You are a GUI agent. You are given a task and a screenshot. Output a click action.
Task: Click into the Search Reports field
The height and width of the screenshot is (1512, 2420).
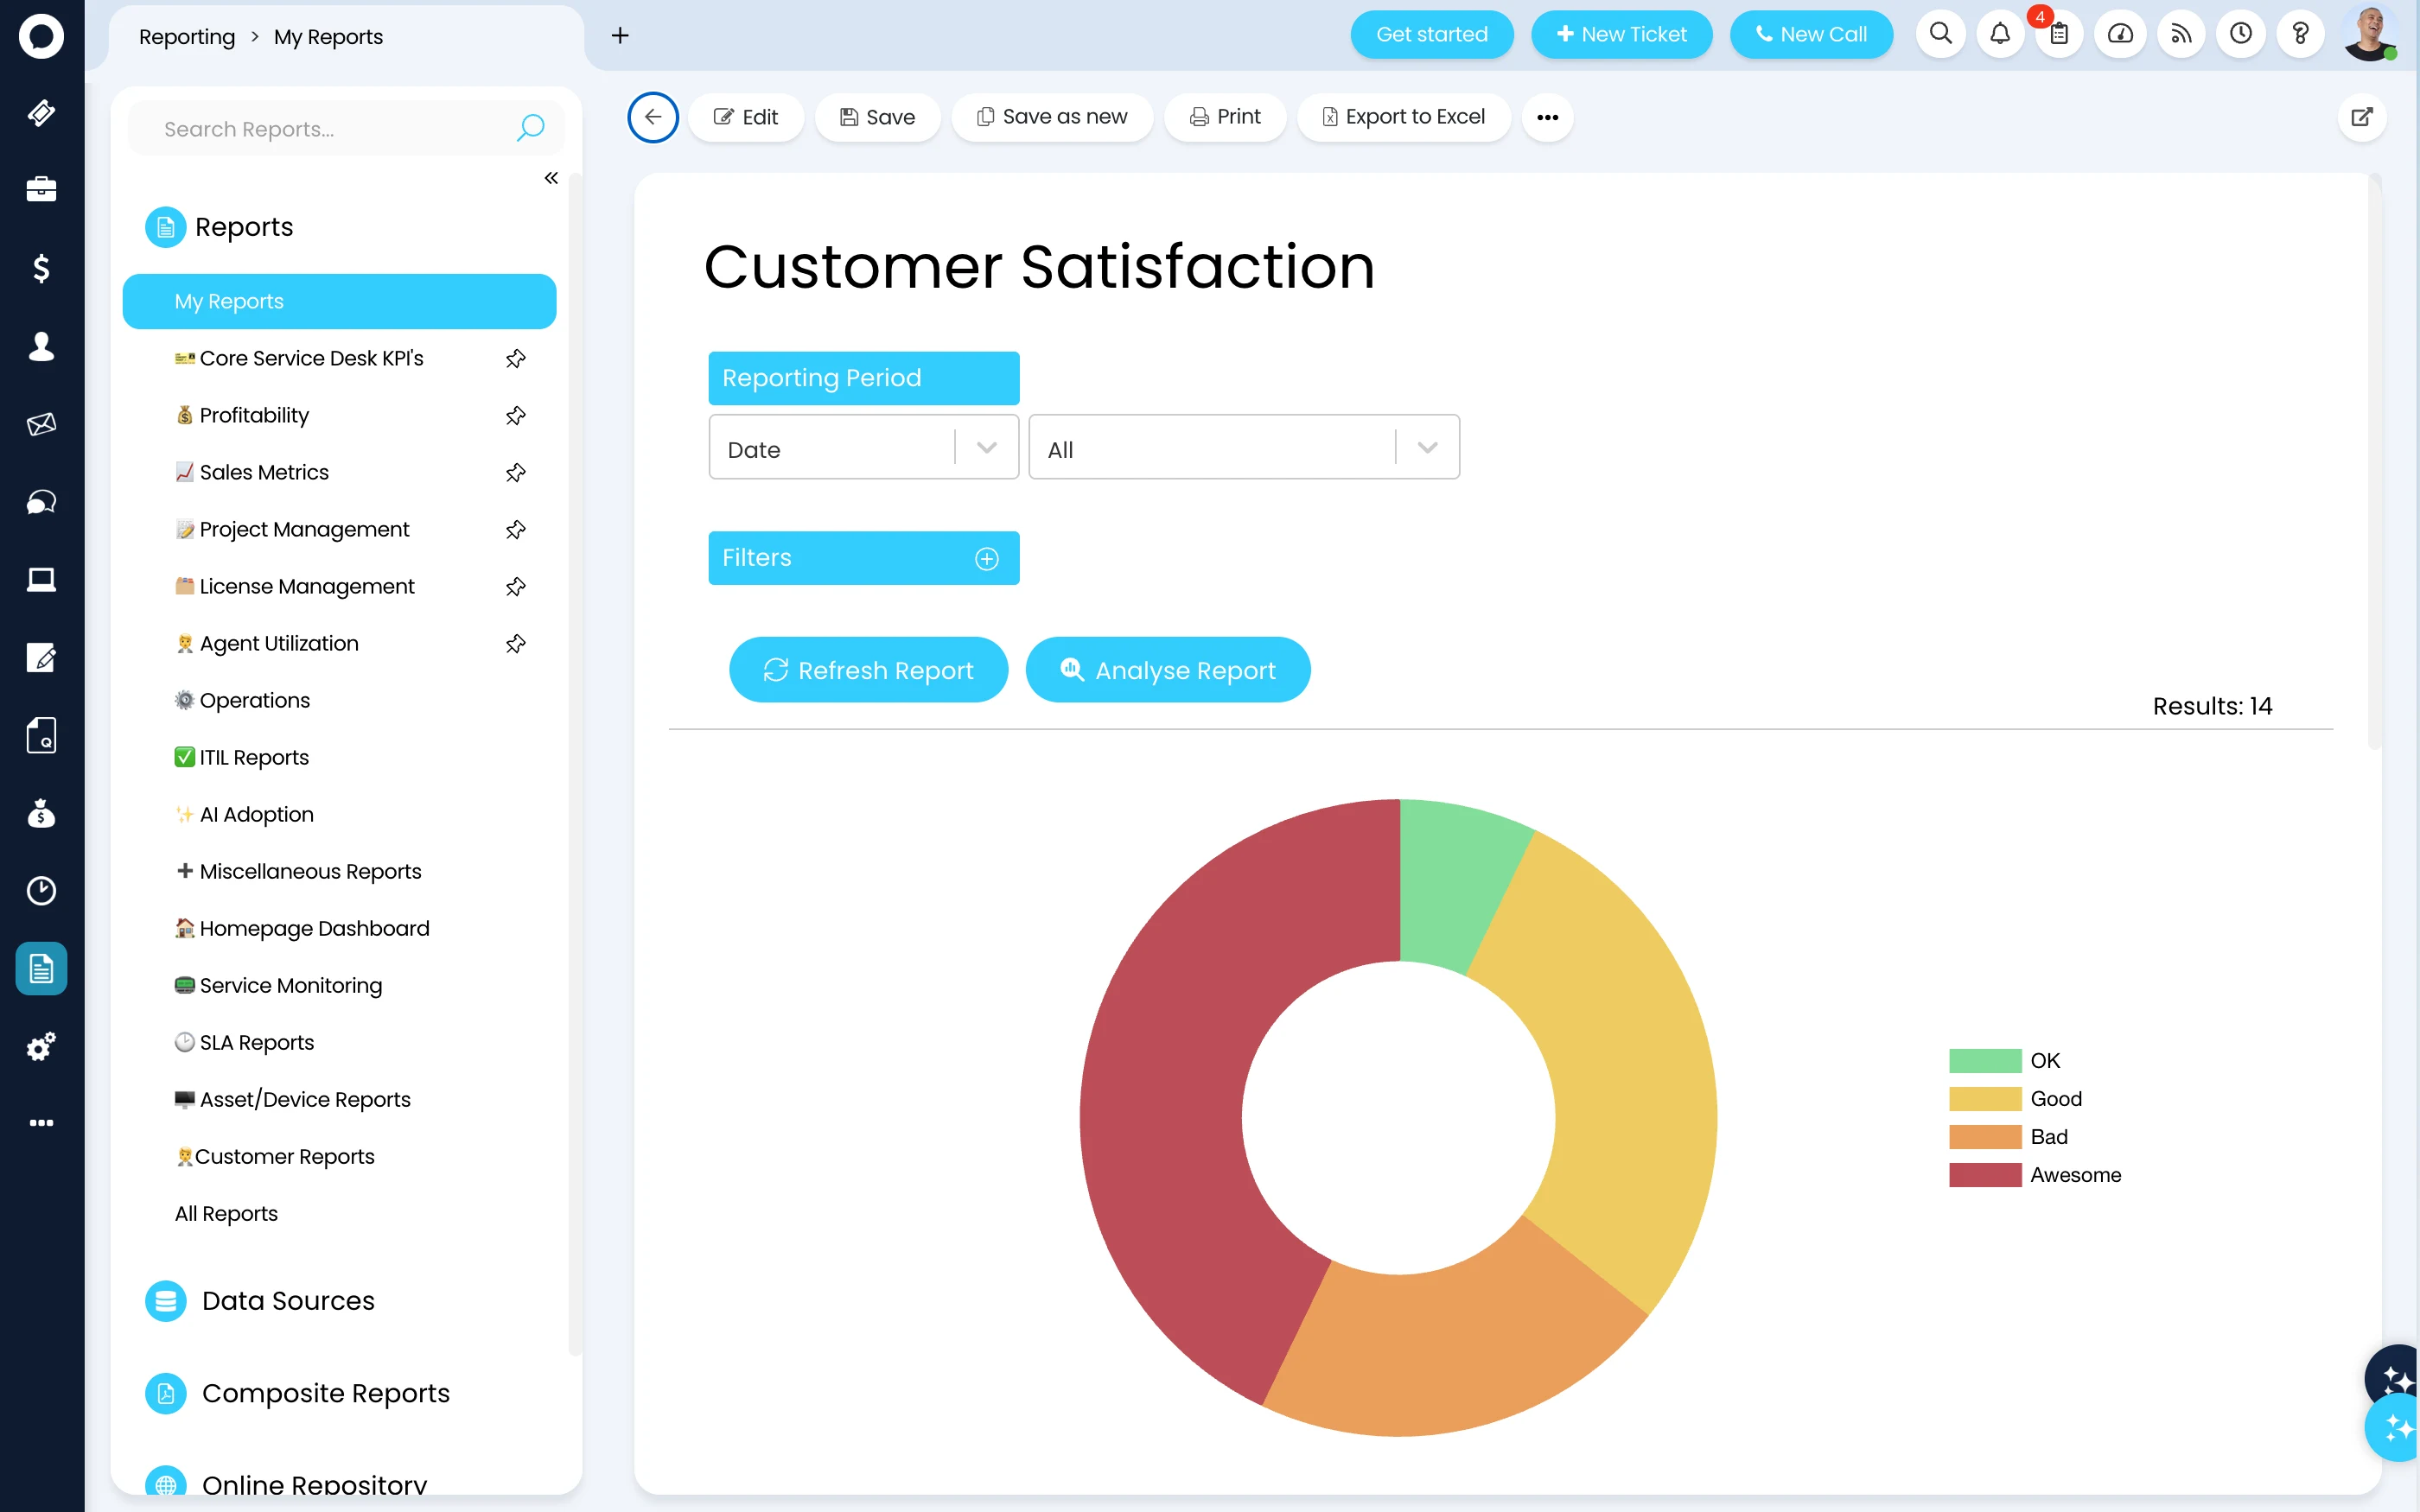(x=345, y=128)
